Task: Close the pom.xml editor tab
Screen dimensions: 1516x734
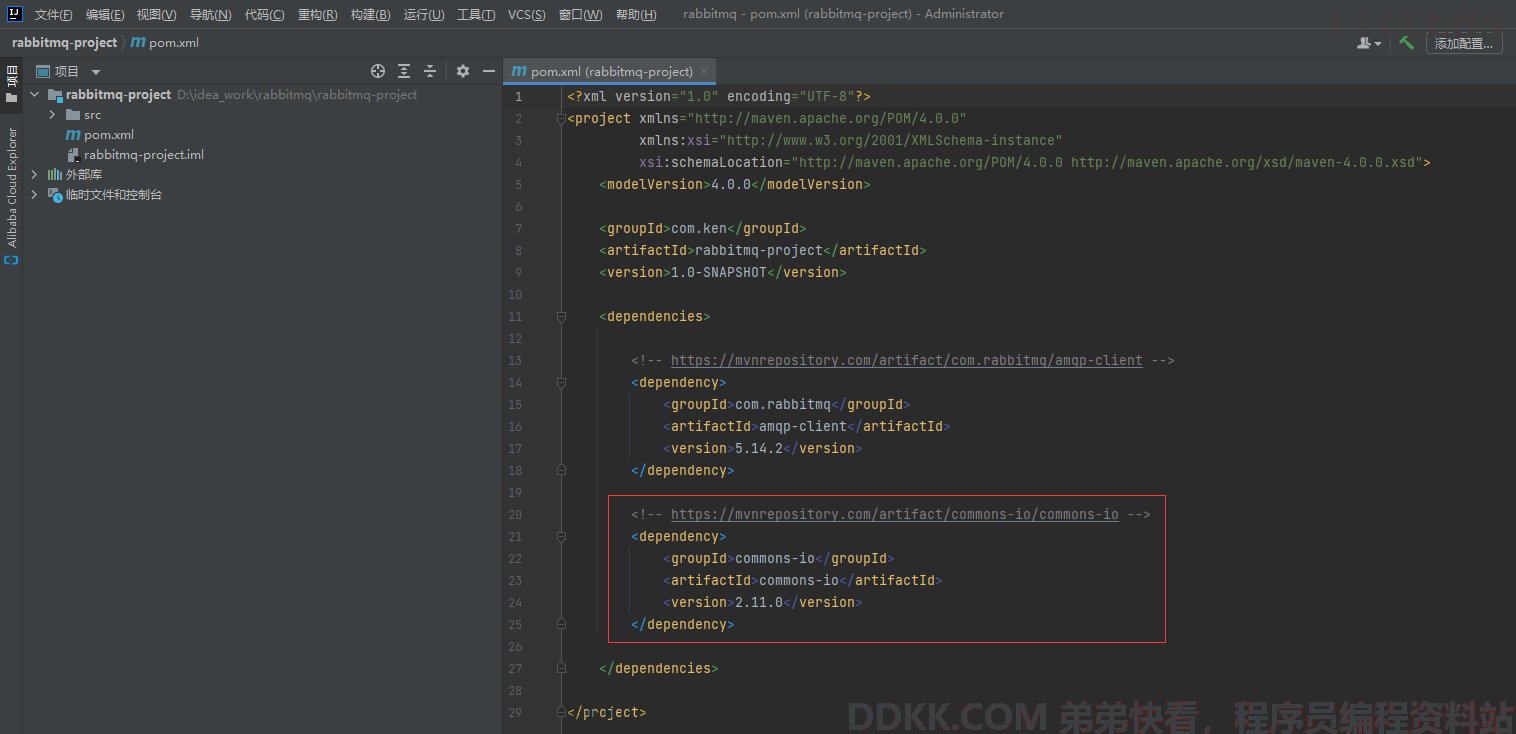Action: click(704, 71)
